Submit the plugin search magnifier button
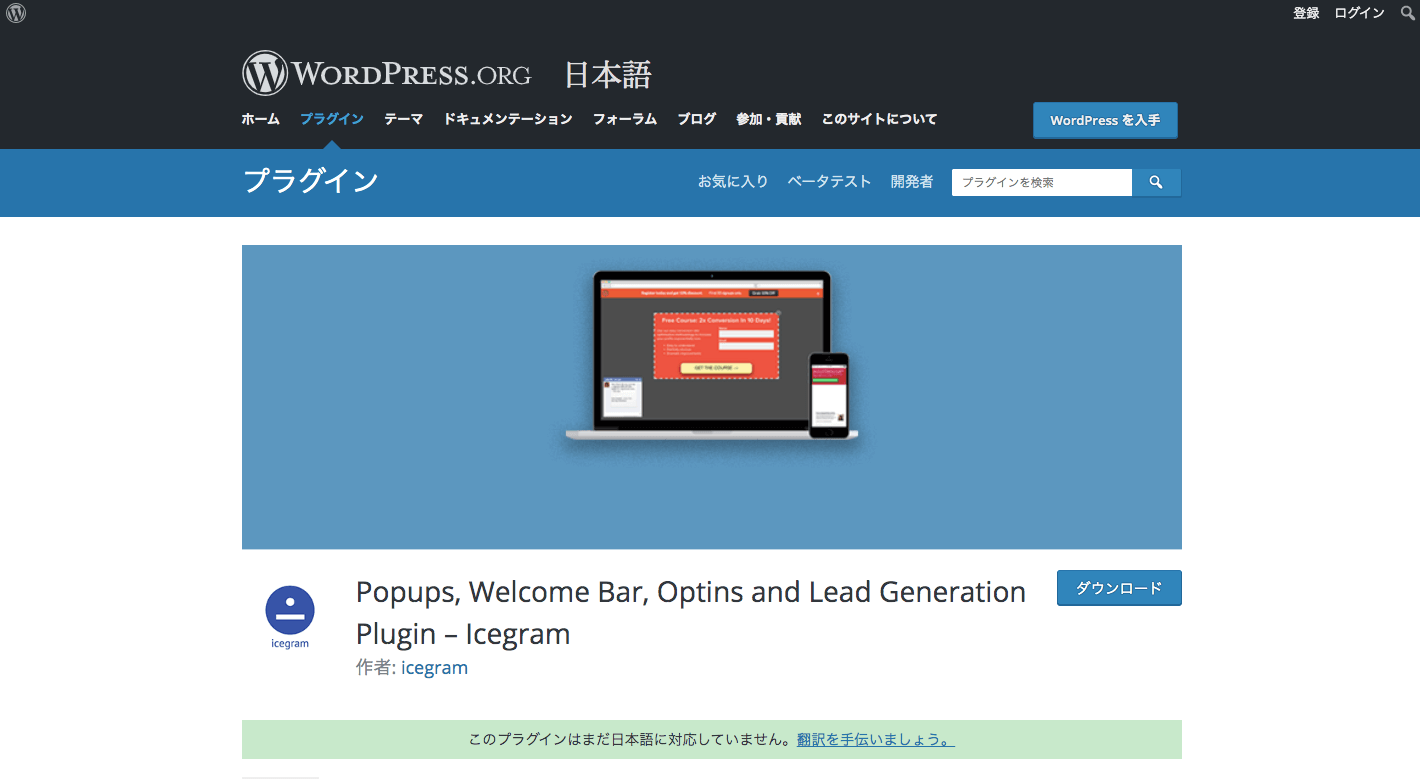Image resolution: width=1420 pixels, height=779 pixels. 1156,182
